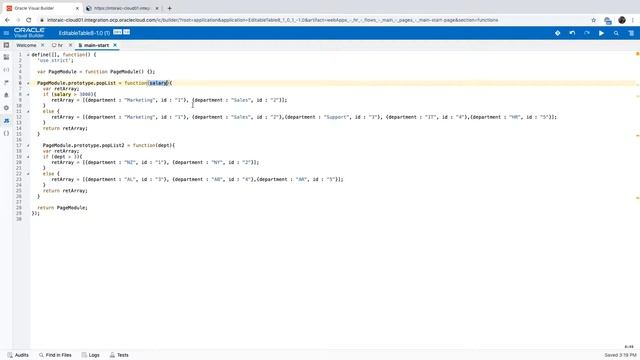Click 'var PageModule' on line 4
Image resolution: width=640 pixels, height=360 pixels.
coord(57,72)
